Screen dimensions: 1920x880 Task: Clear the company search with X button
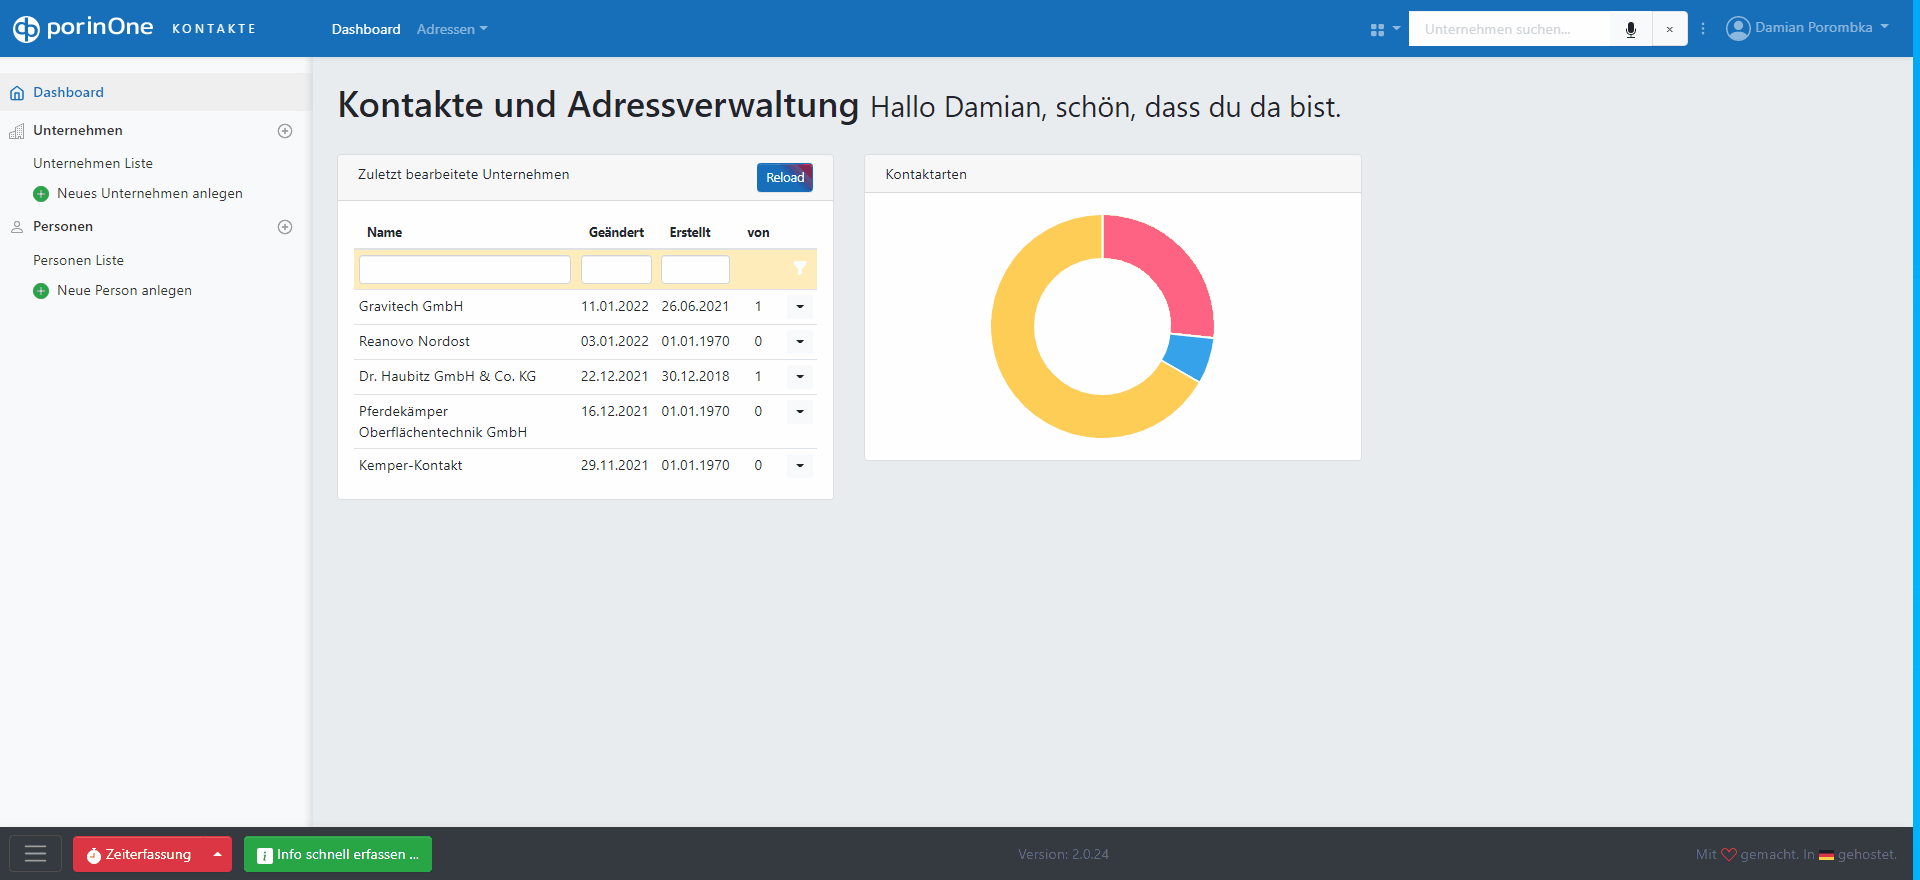click(x=1669, y=29)
